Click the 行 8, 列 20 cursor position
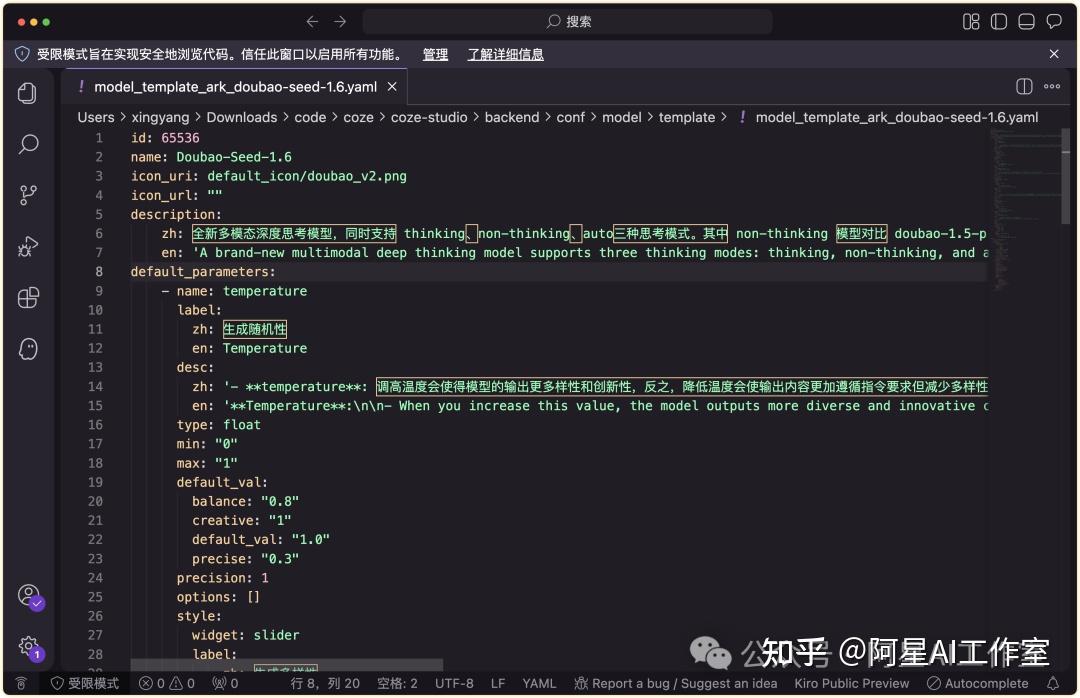Screen dimensions: 1080x698 325,683
